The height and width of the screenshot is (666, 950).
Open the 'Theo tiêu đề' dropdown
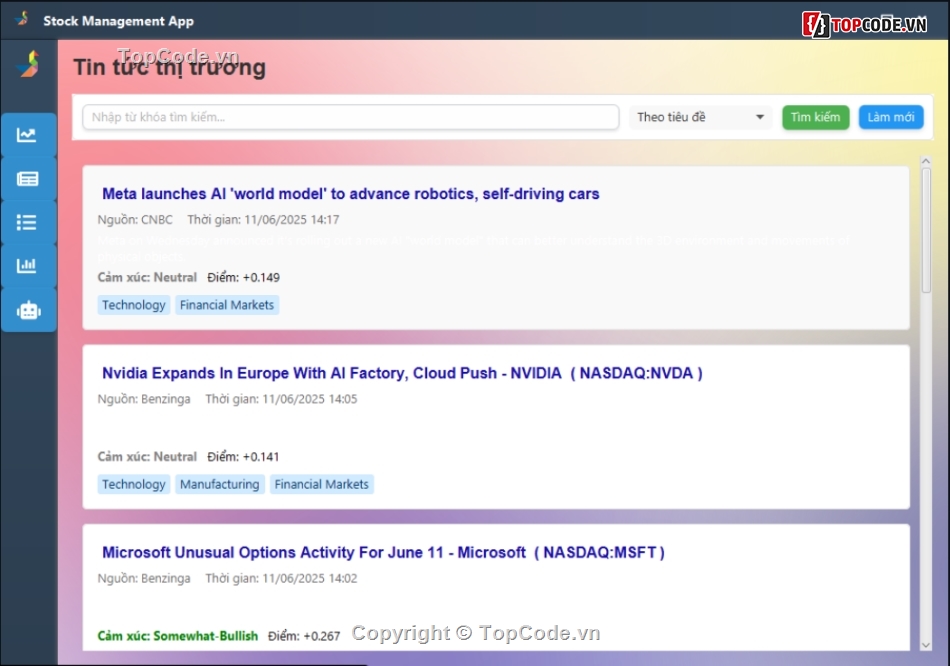(x=700, y=117)
